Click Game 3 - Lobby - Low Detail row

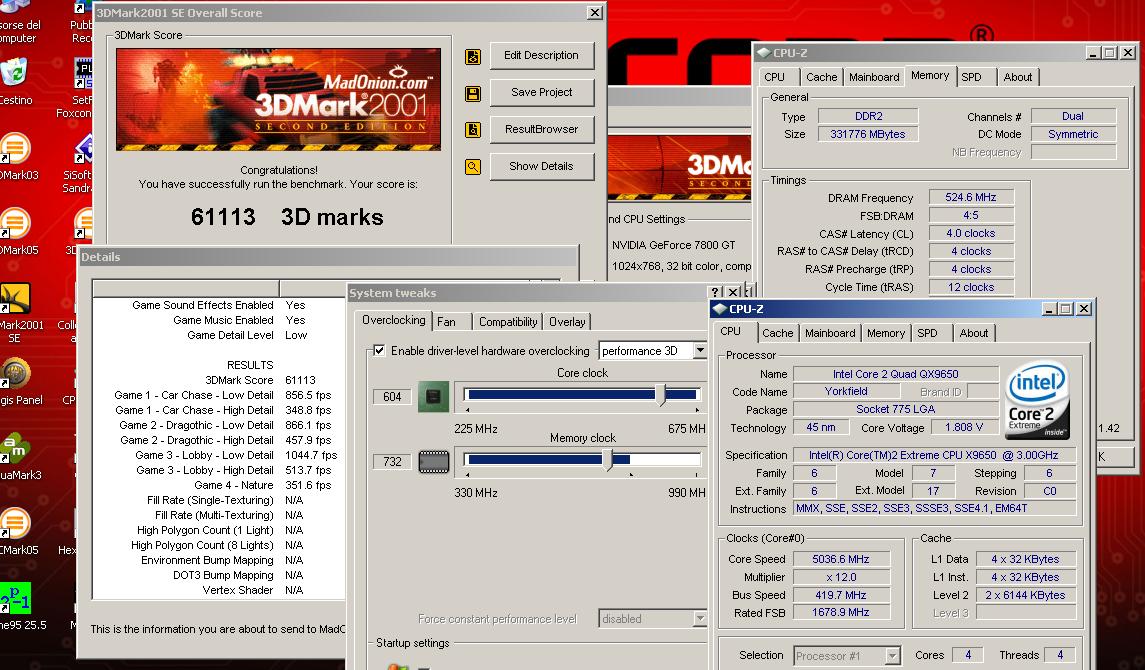pos(218,455)
